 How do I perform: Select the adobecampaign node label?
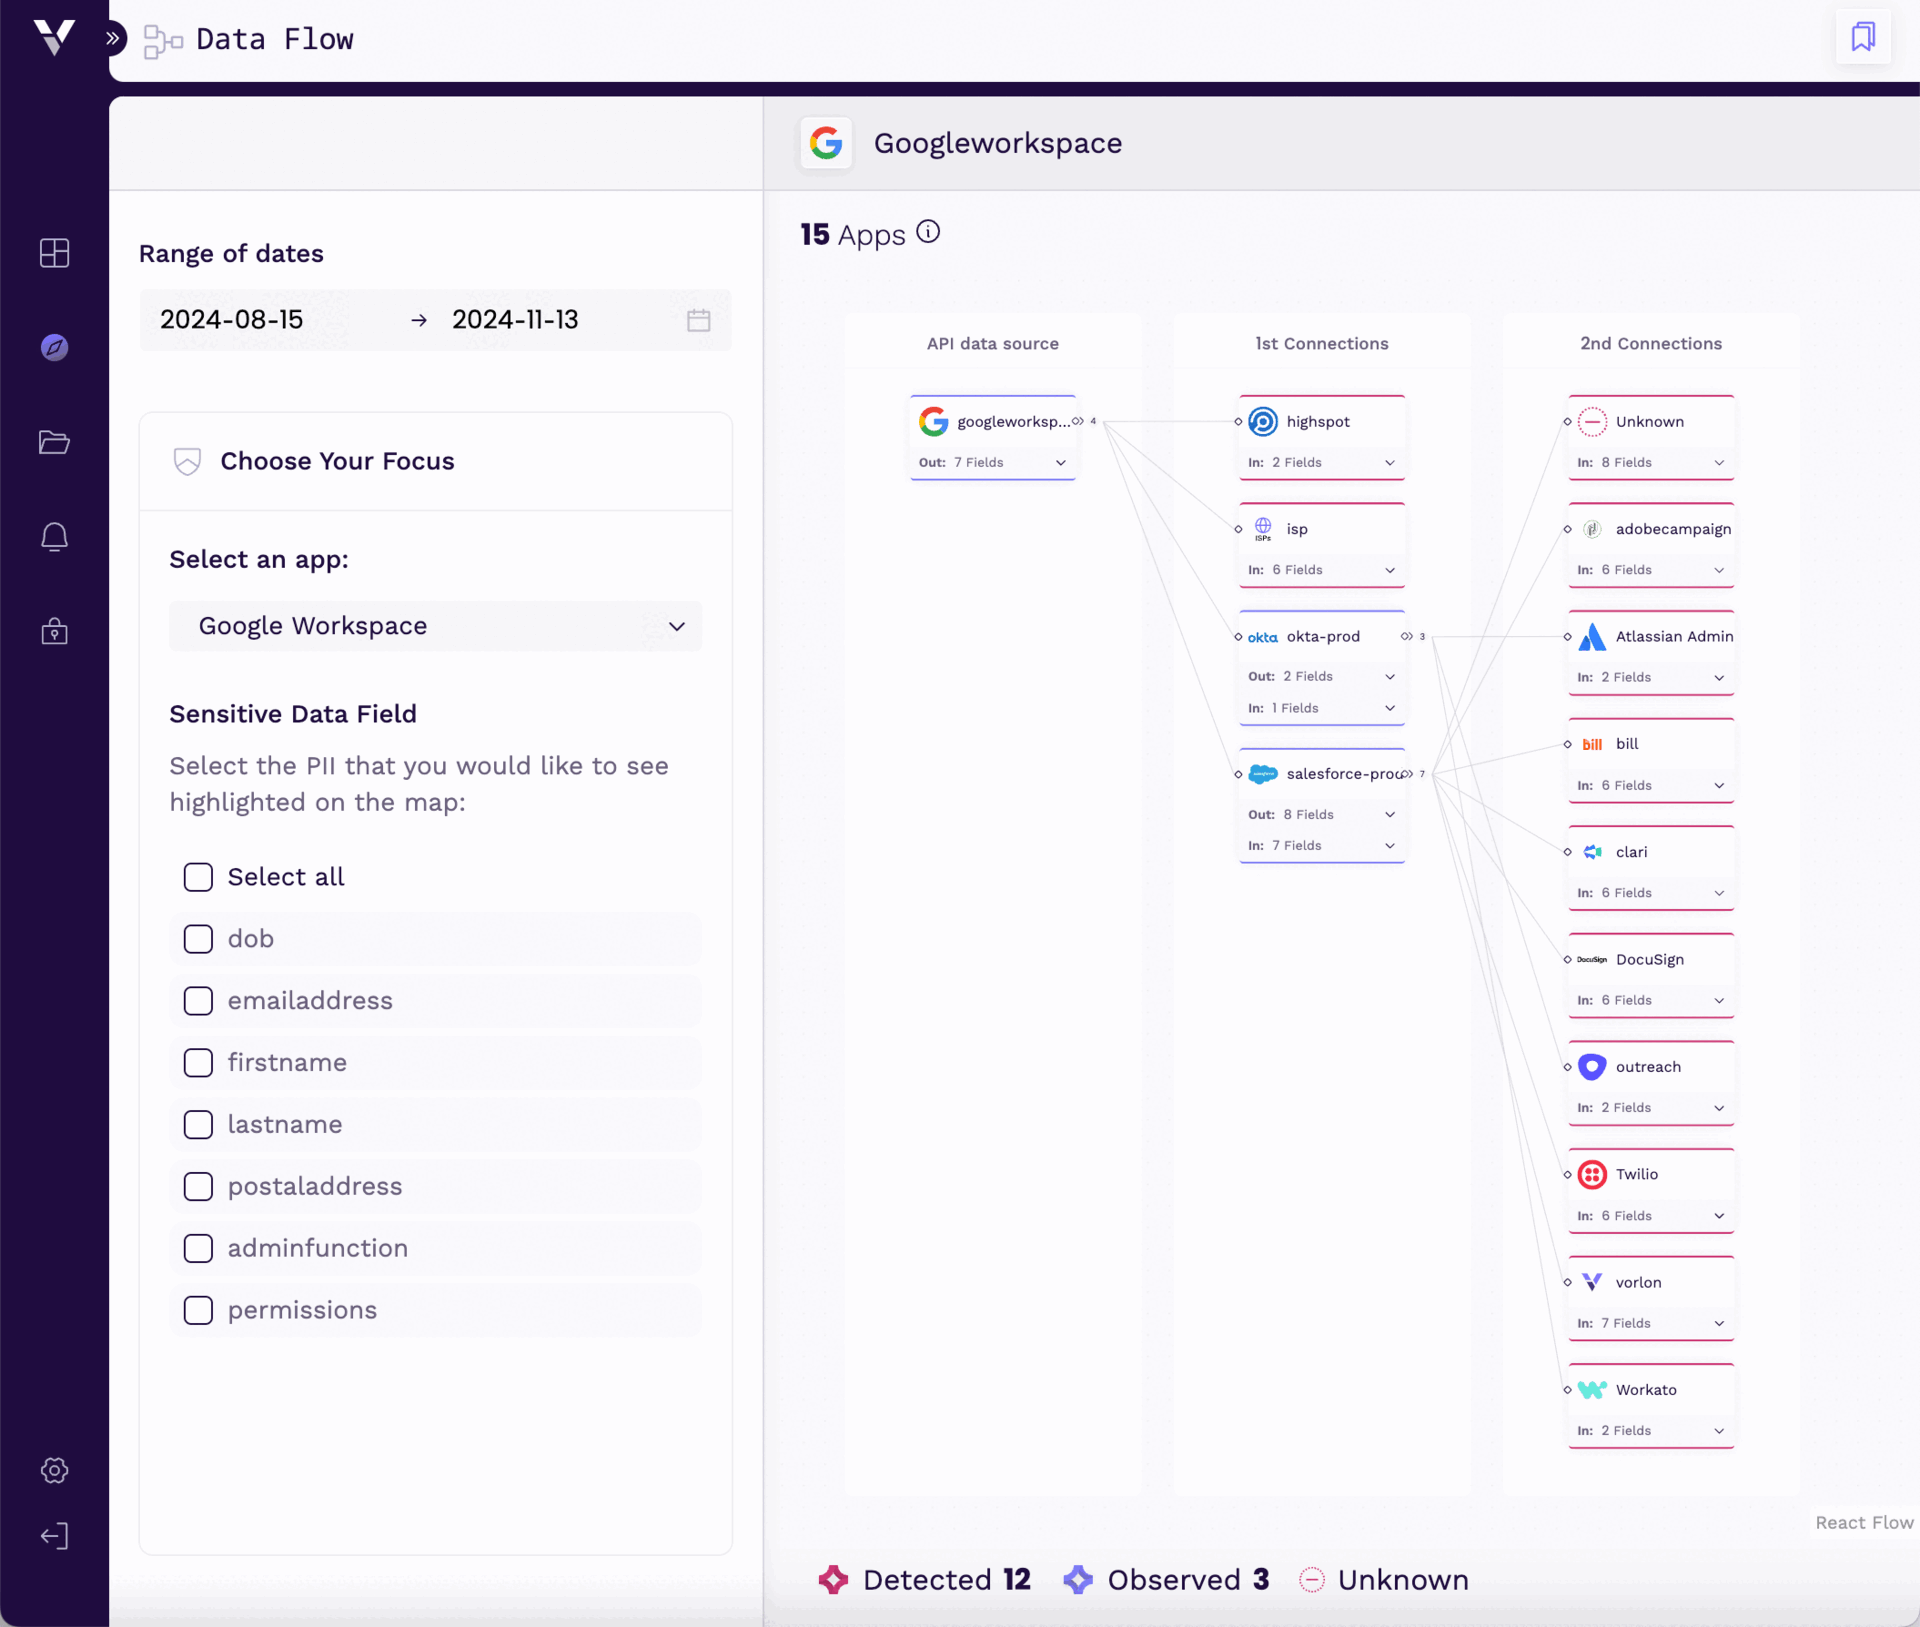coord(1673,529)
